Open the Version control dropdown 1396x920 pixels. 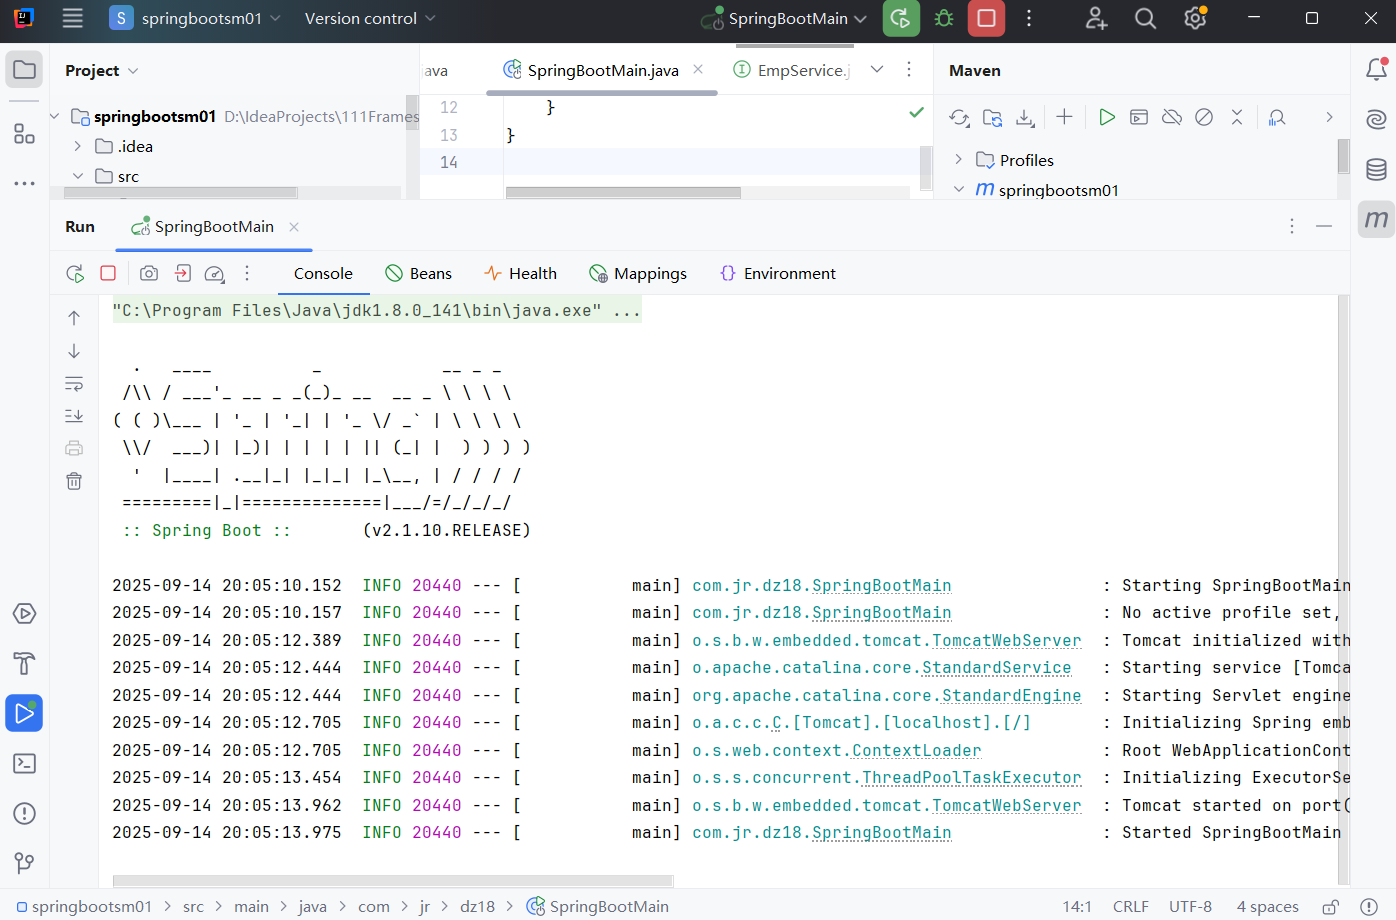point(370,18)
